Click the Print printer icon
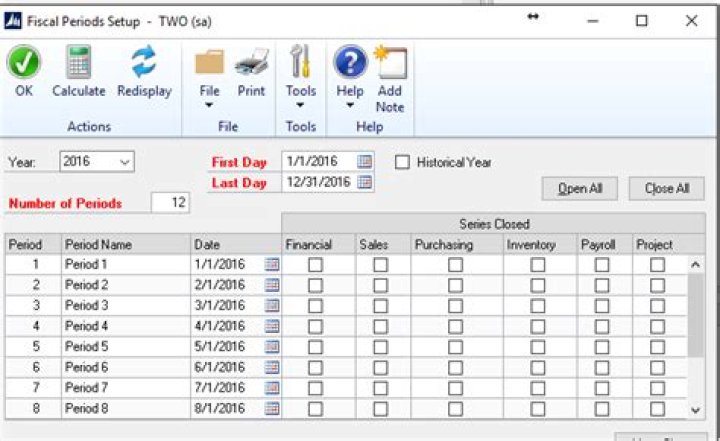 [x=251, y=64]
